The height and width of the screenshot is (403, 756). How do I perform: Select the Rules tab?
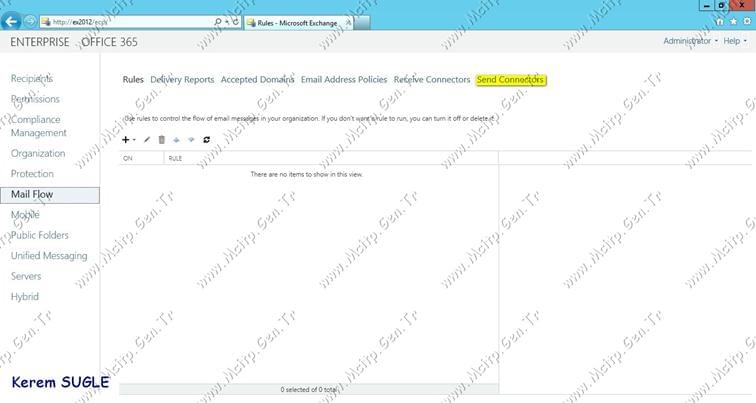pyautogui.click(x=133, y=80)
